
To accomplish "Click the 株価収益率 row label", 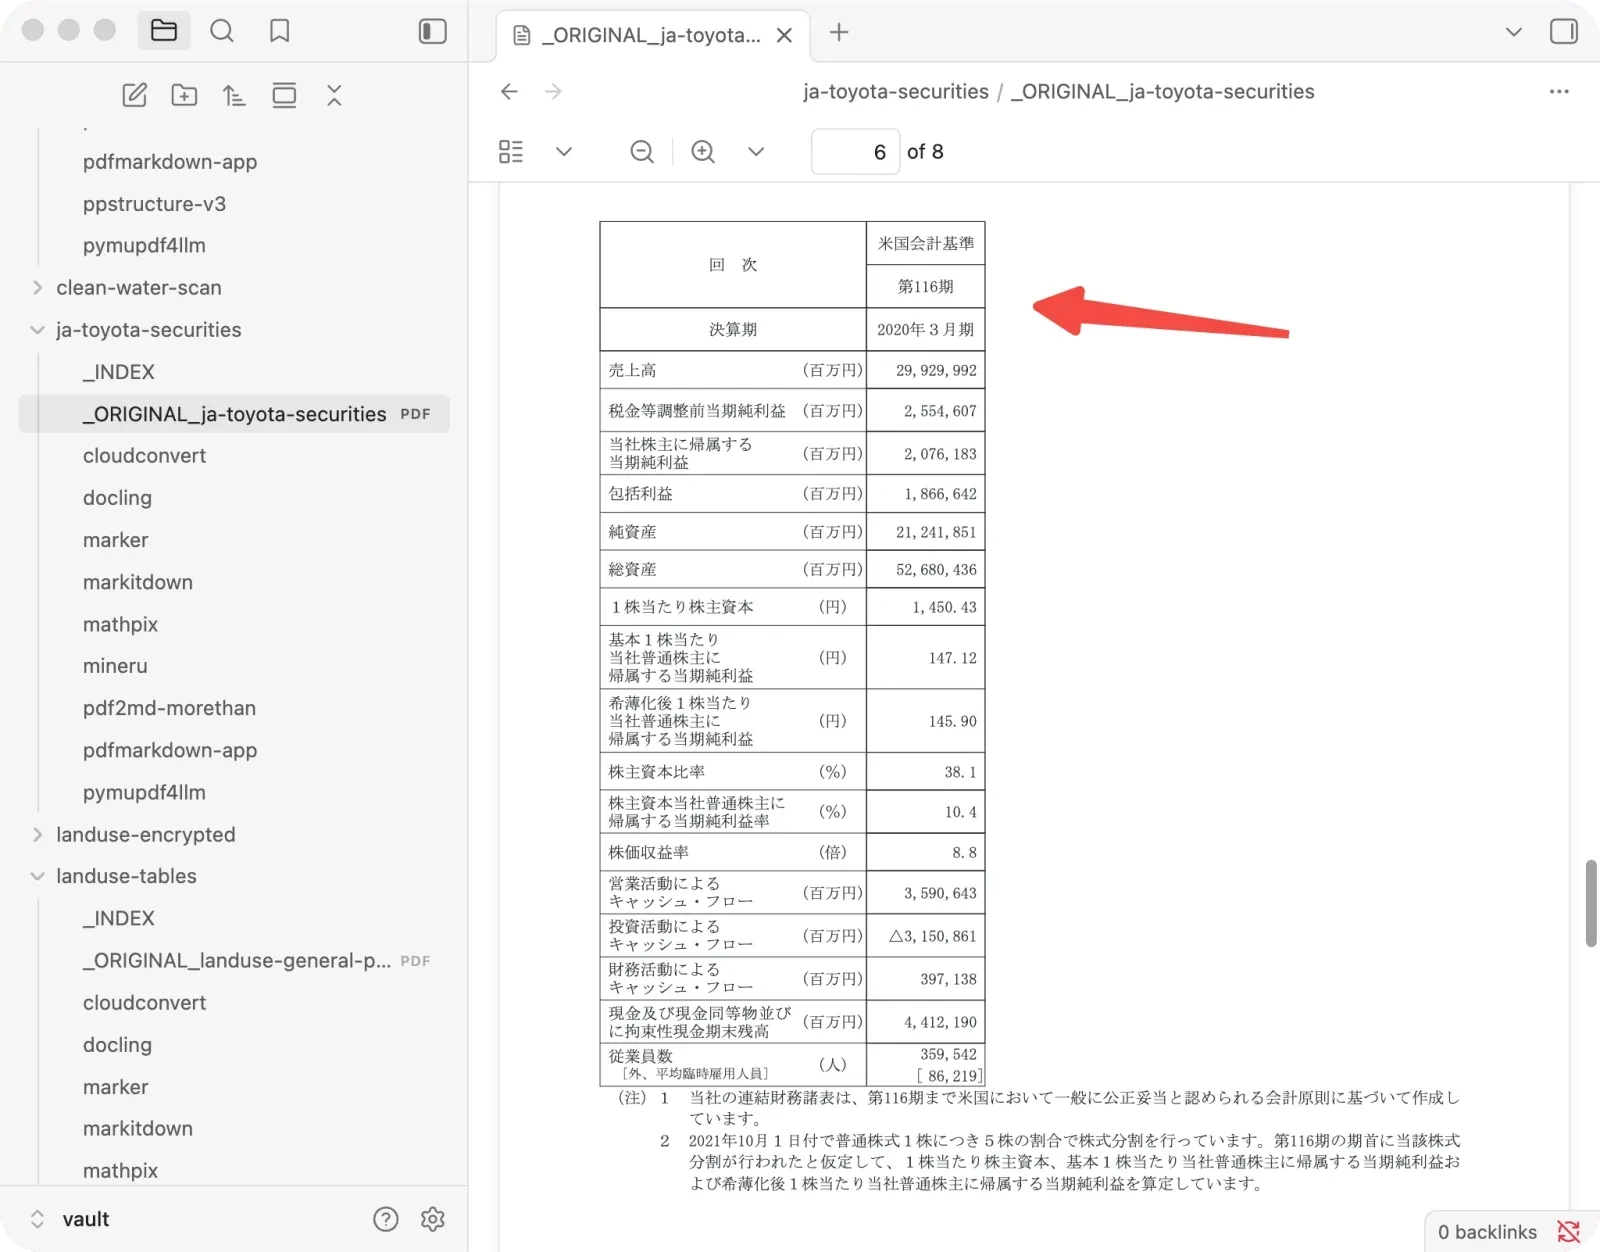I will [649, 853].
